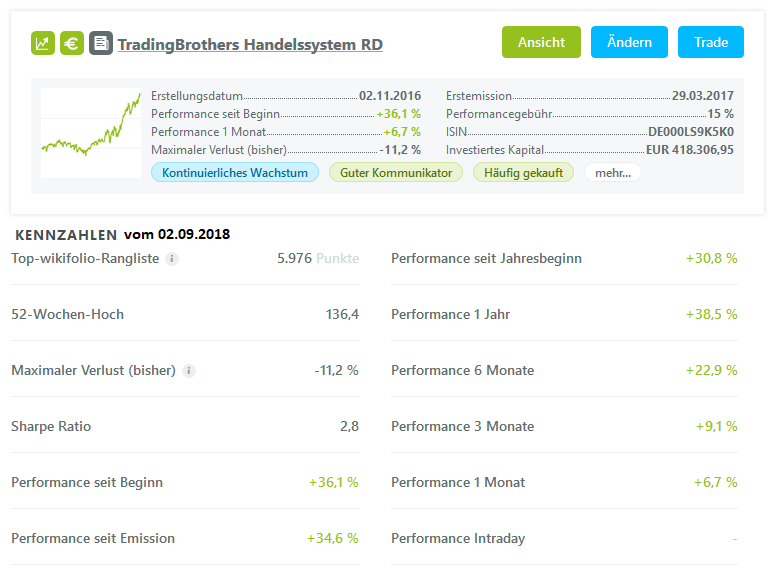This screenshot has height=575, width=774.
Task: Click the info icon next to Maximaler Verlust (bisher)
Action: tap(189, 371)
